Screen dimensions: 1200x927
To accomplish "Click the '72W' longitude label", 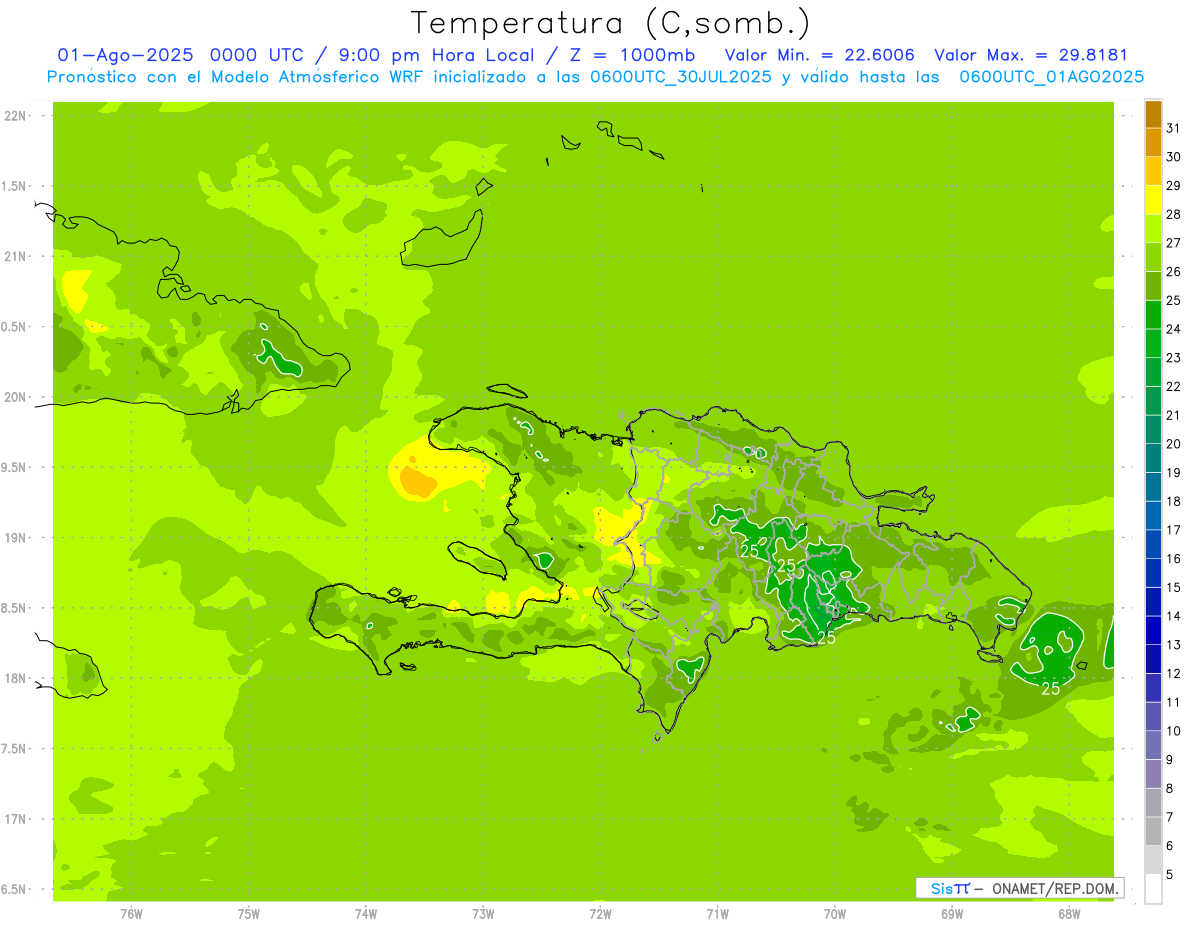I will pyautogui.click(x=600, y=914).
